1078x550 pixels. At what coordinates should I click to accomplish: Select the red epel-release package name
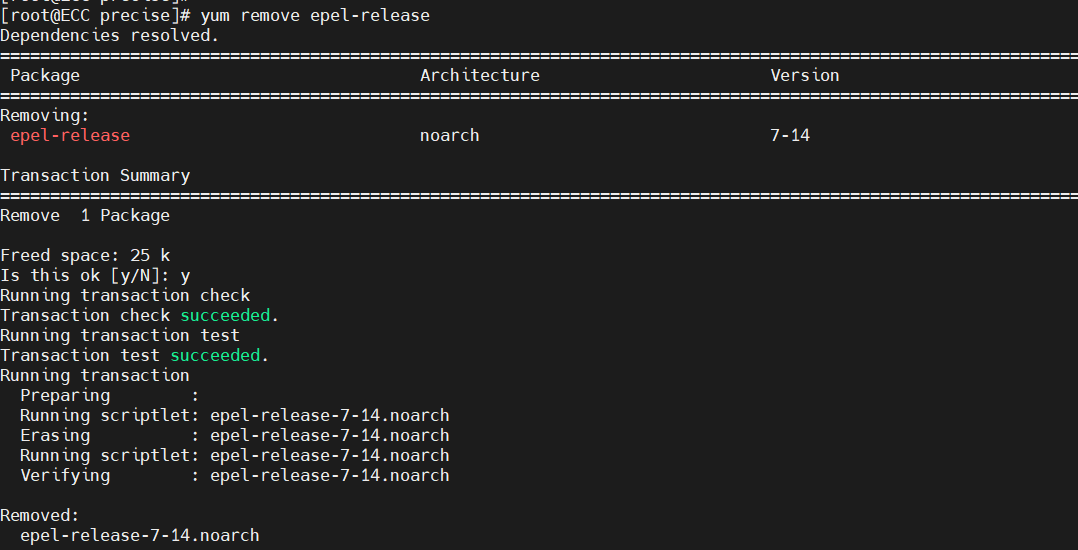point(70,135)
